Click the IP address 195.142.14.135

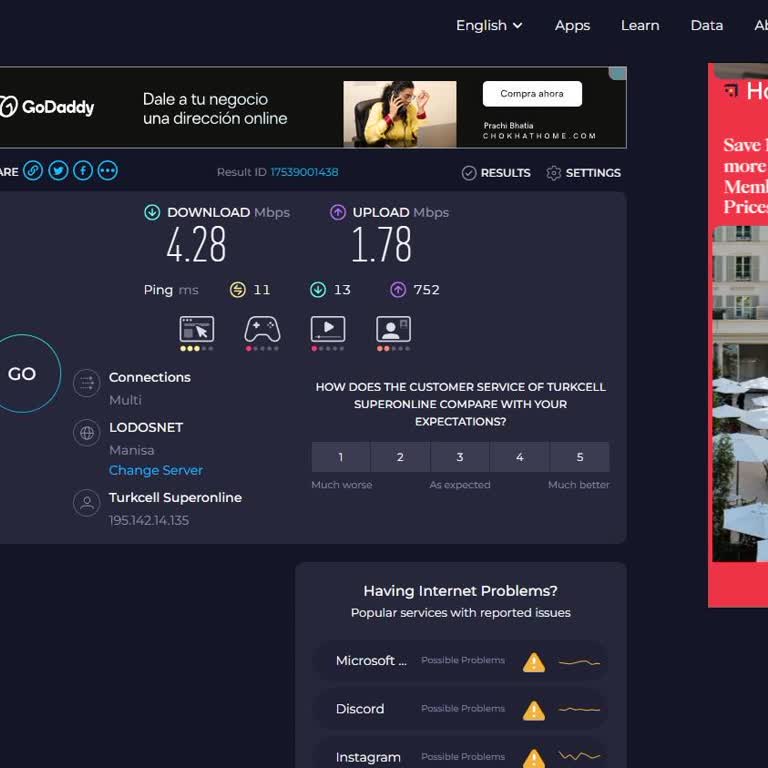point(149,520)
